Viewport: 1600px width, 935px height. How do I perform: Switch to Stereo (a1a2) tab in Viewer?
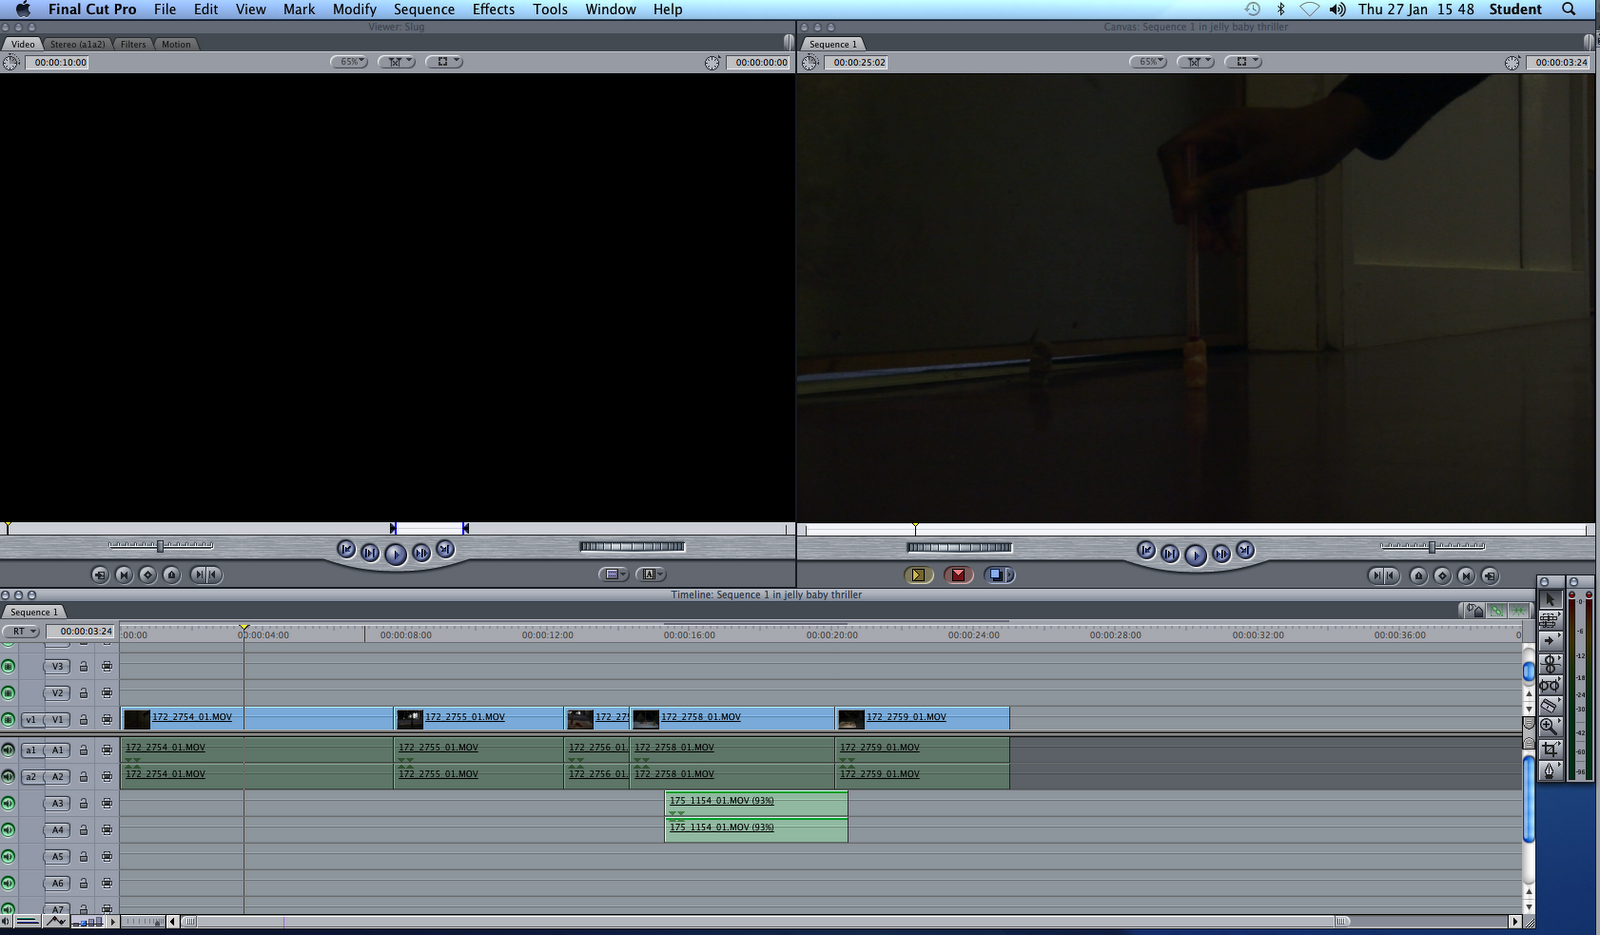(77, 44)
